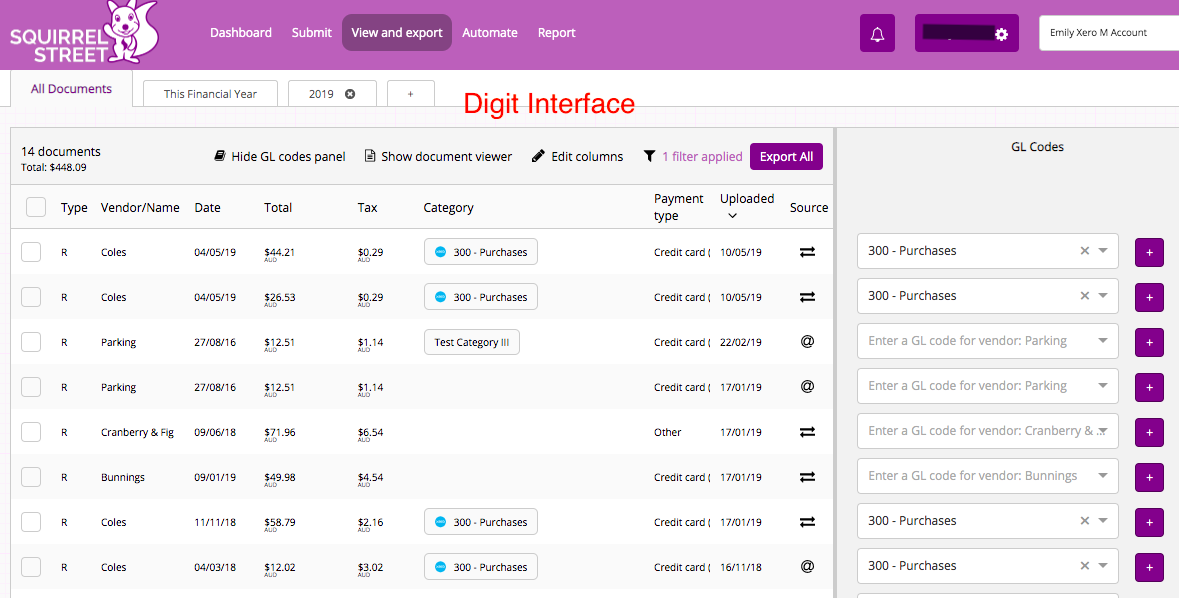
Task: Click source icon for Cranberry & Fig row
Action: click(807, 432)
